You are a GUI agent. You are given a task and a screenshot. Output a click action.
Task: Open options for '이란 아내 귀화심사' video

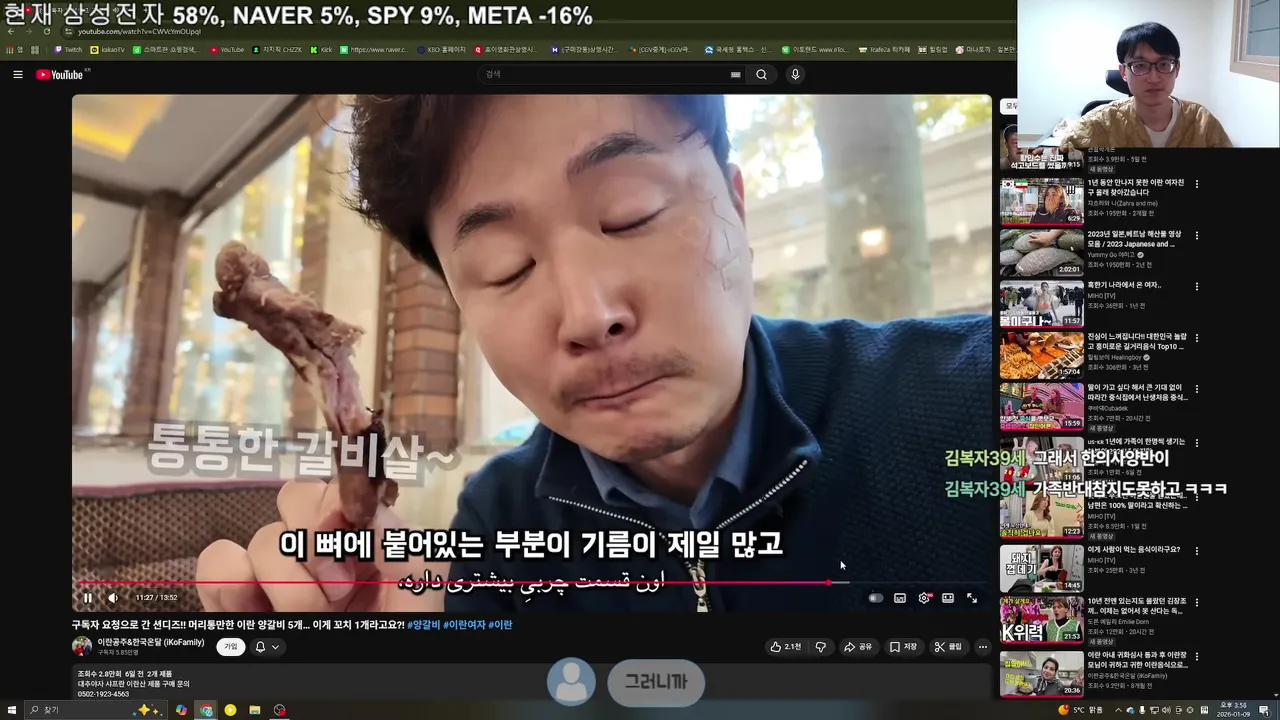point(1196,656)
